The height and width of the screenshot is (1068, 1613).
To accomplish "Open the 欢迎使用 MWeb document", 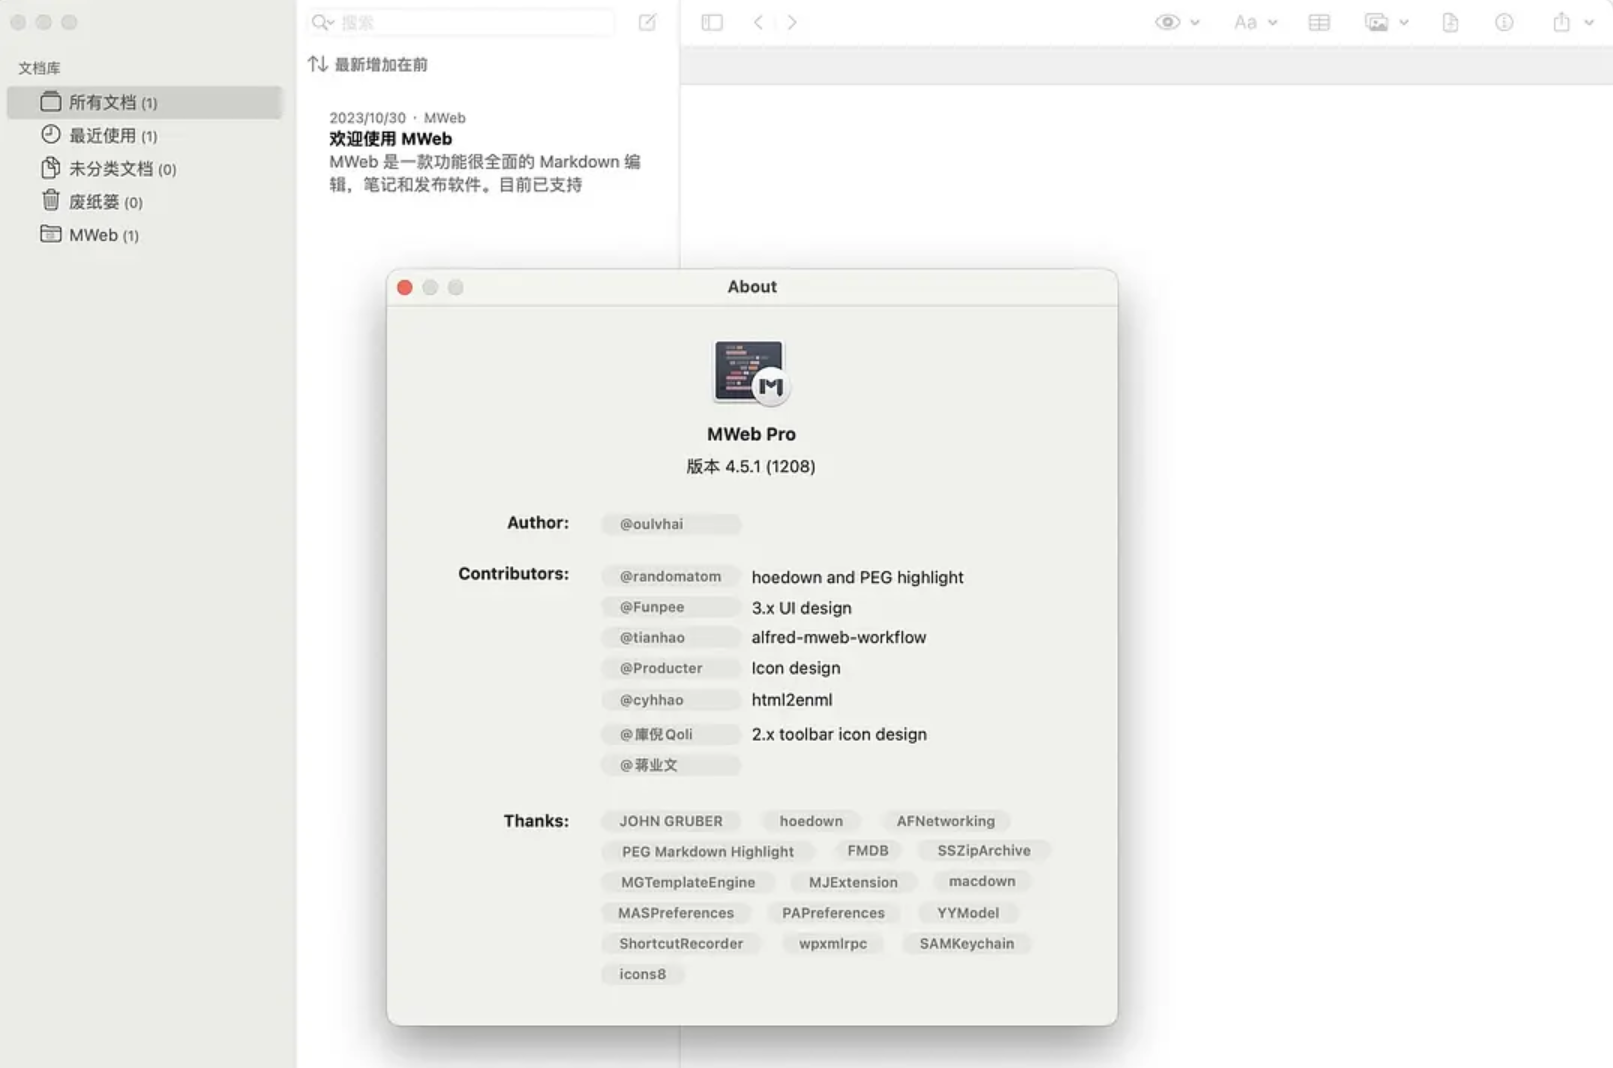I will coord(487,151).
